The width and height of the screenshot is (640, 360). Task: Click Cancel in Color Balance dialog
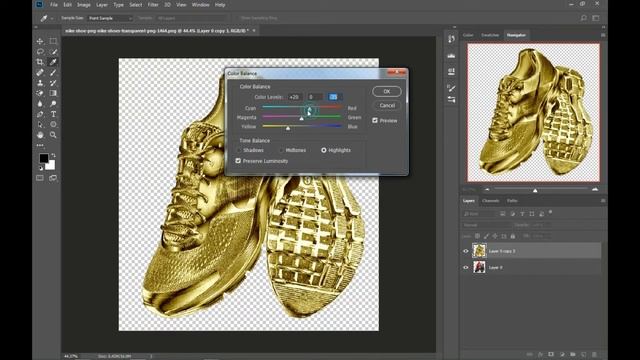[x=387, y=105]
